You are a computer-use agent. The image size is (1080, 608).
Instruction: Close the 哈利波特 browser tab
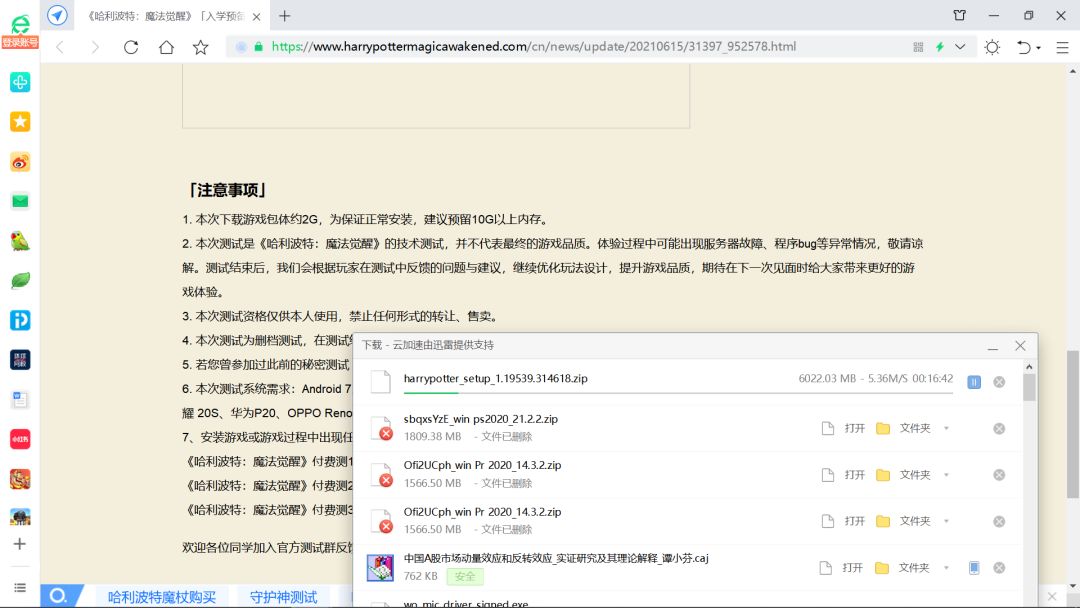point(256,17)
